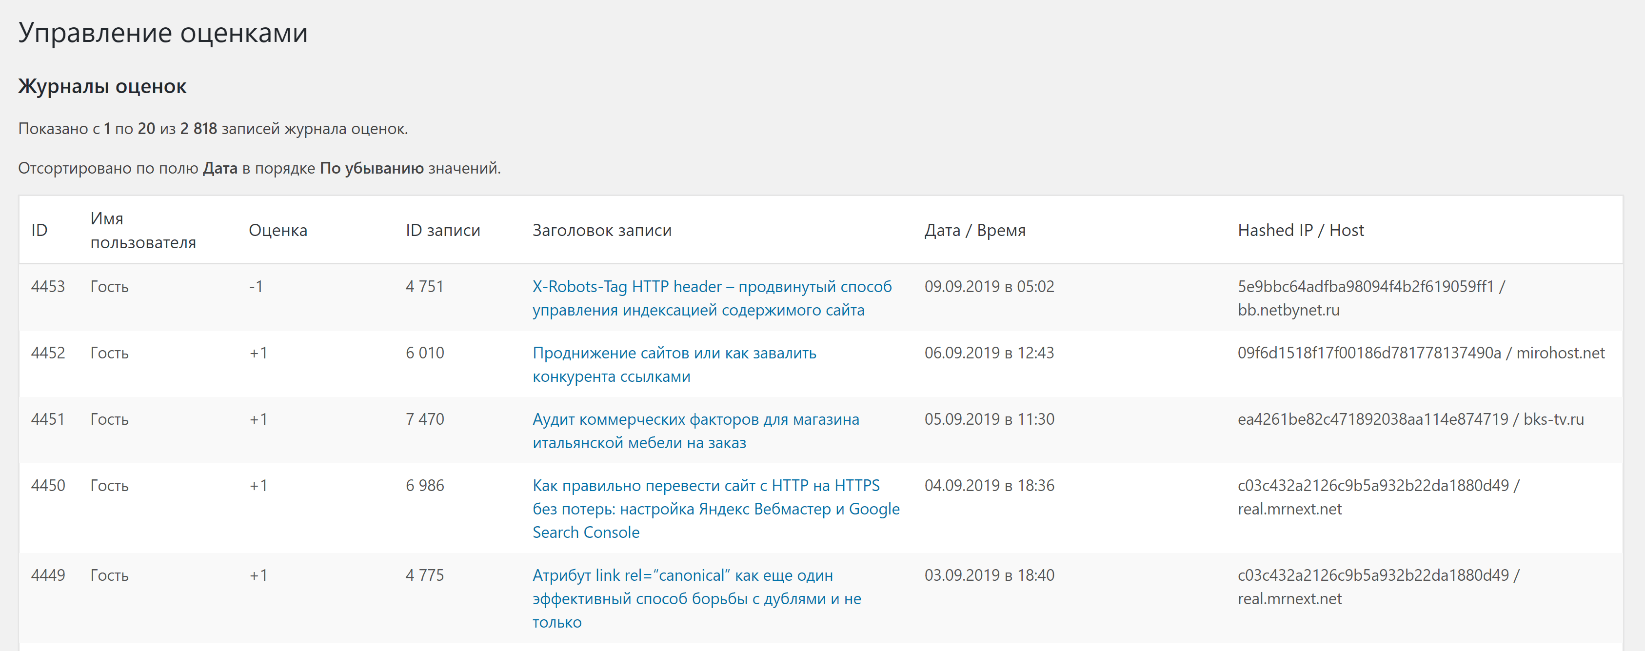Open the HTTP на HTTPS migration post link
The width and height of the screenshot is (1645, 651).
point(705,486)
